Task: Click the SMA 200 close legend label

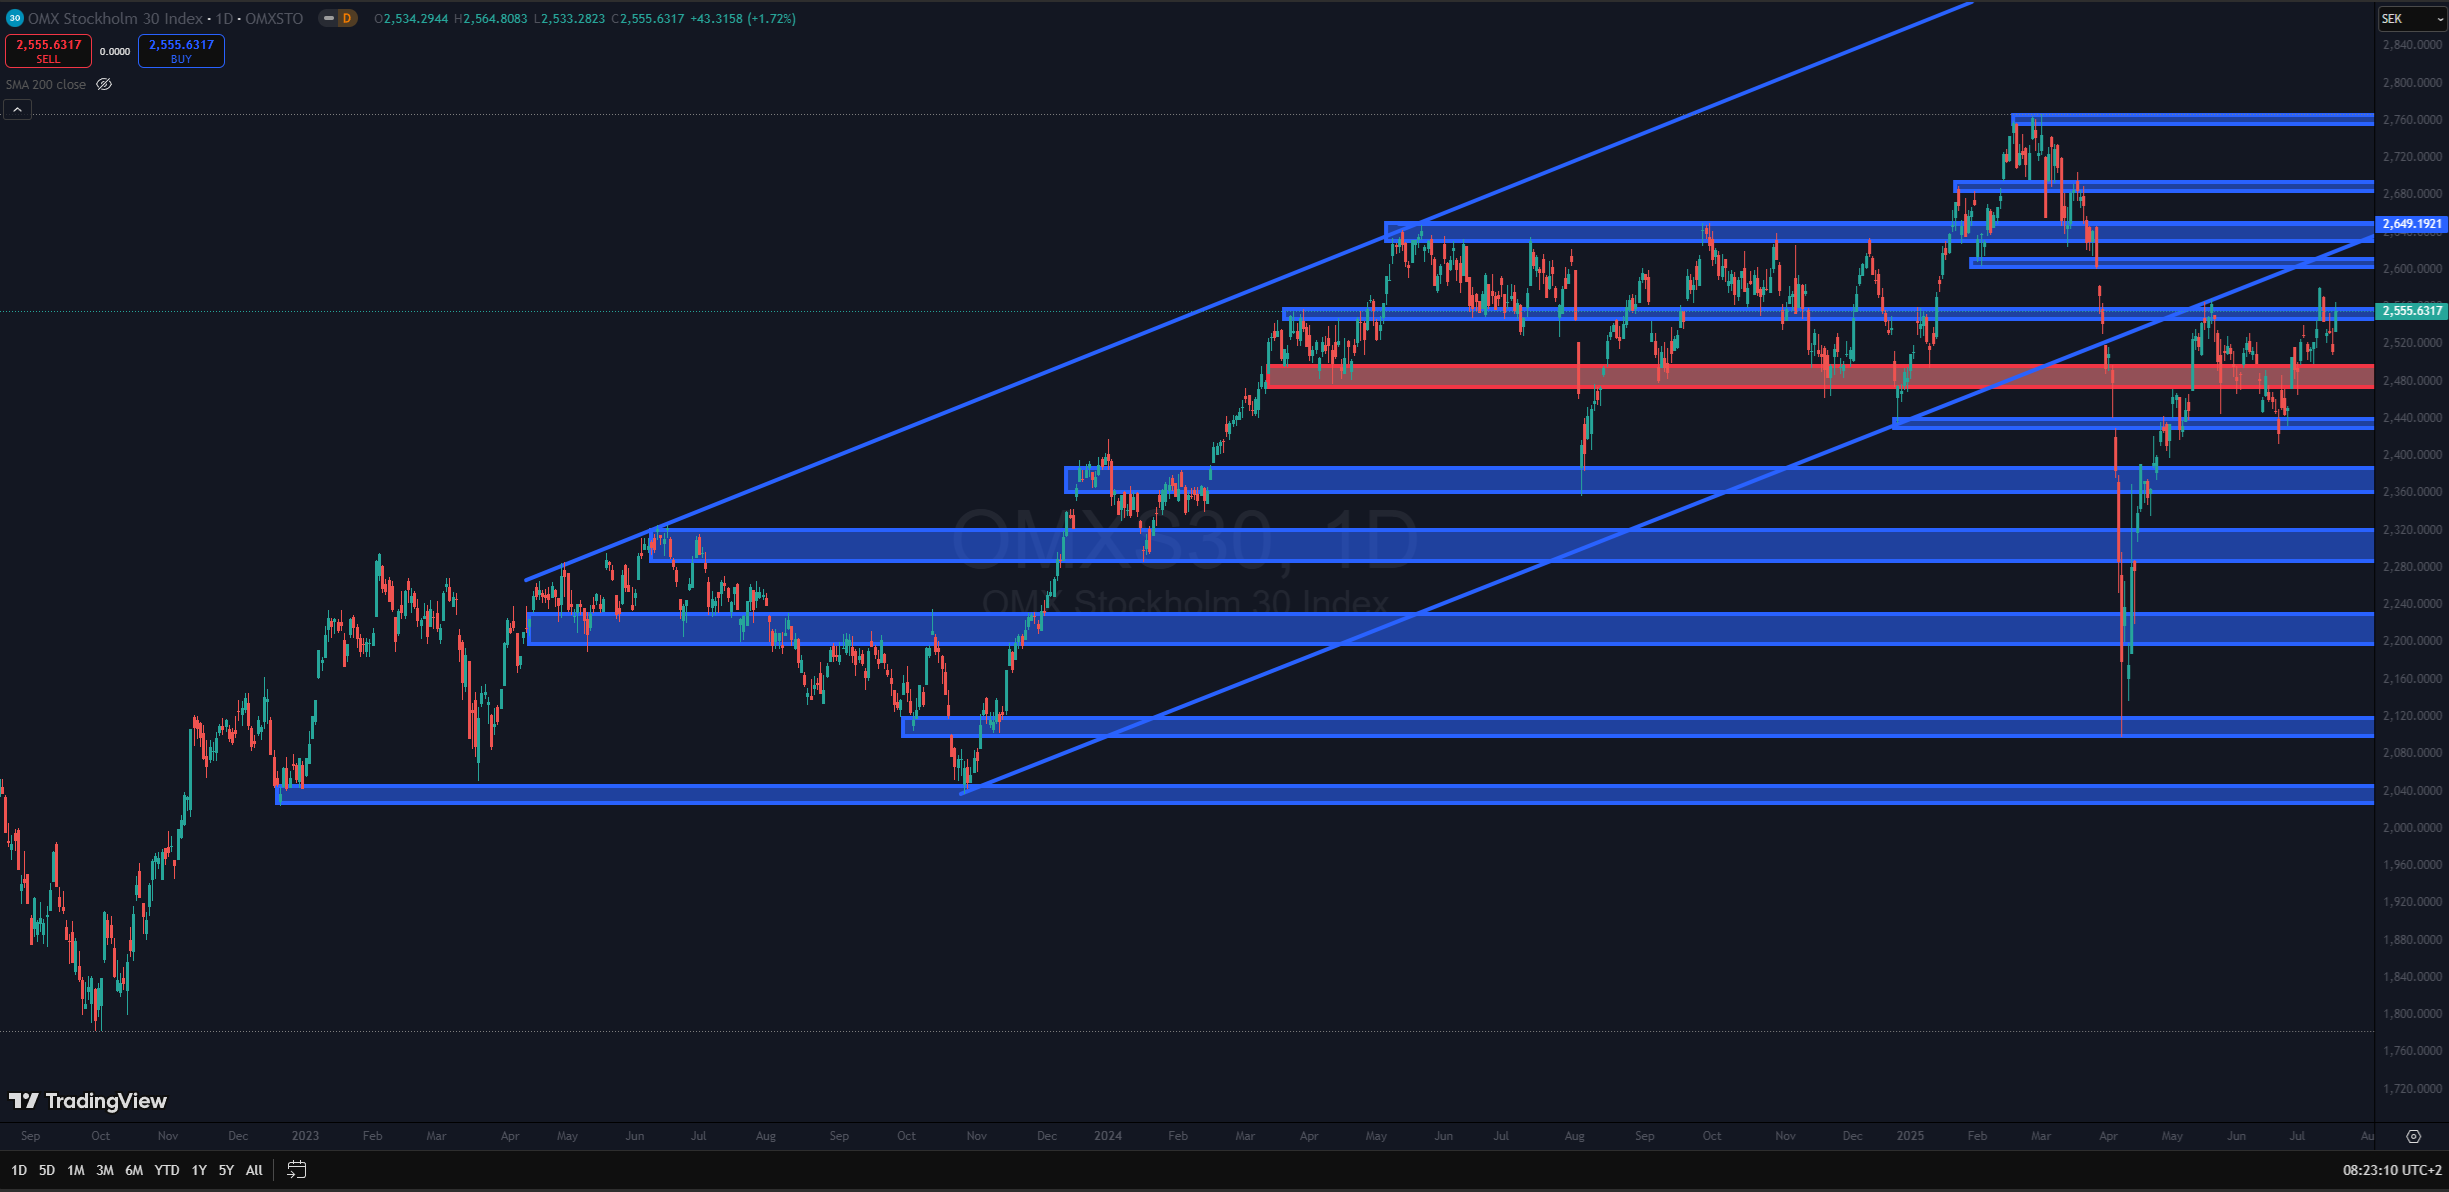Action: click(46, 85)
